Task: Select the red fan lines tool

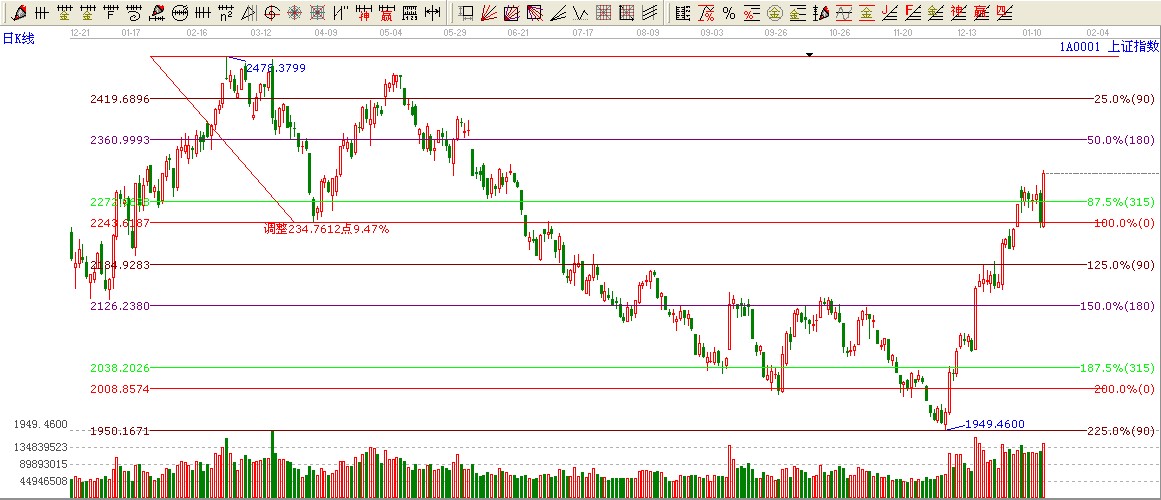Action: click(x=489, y=13)
